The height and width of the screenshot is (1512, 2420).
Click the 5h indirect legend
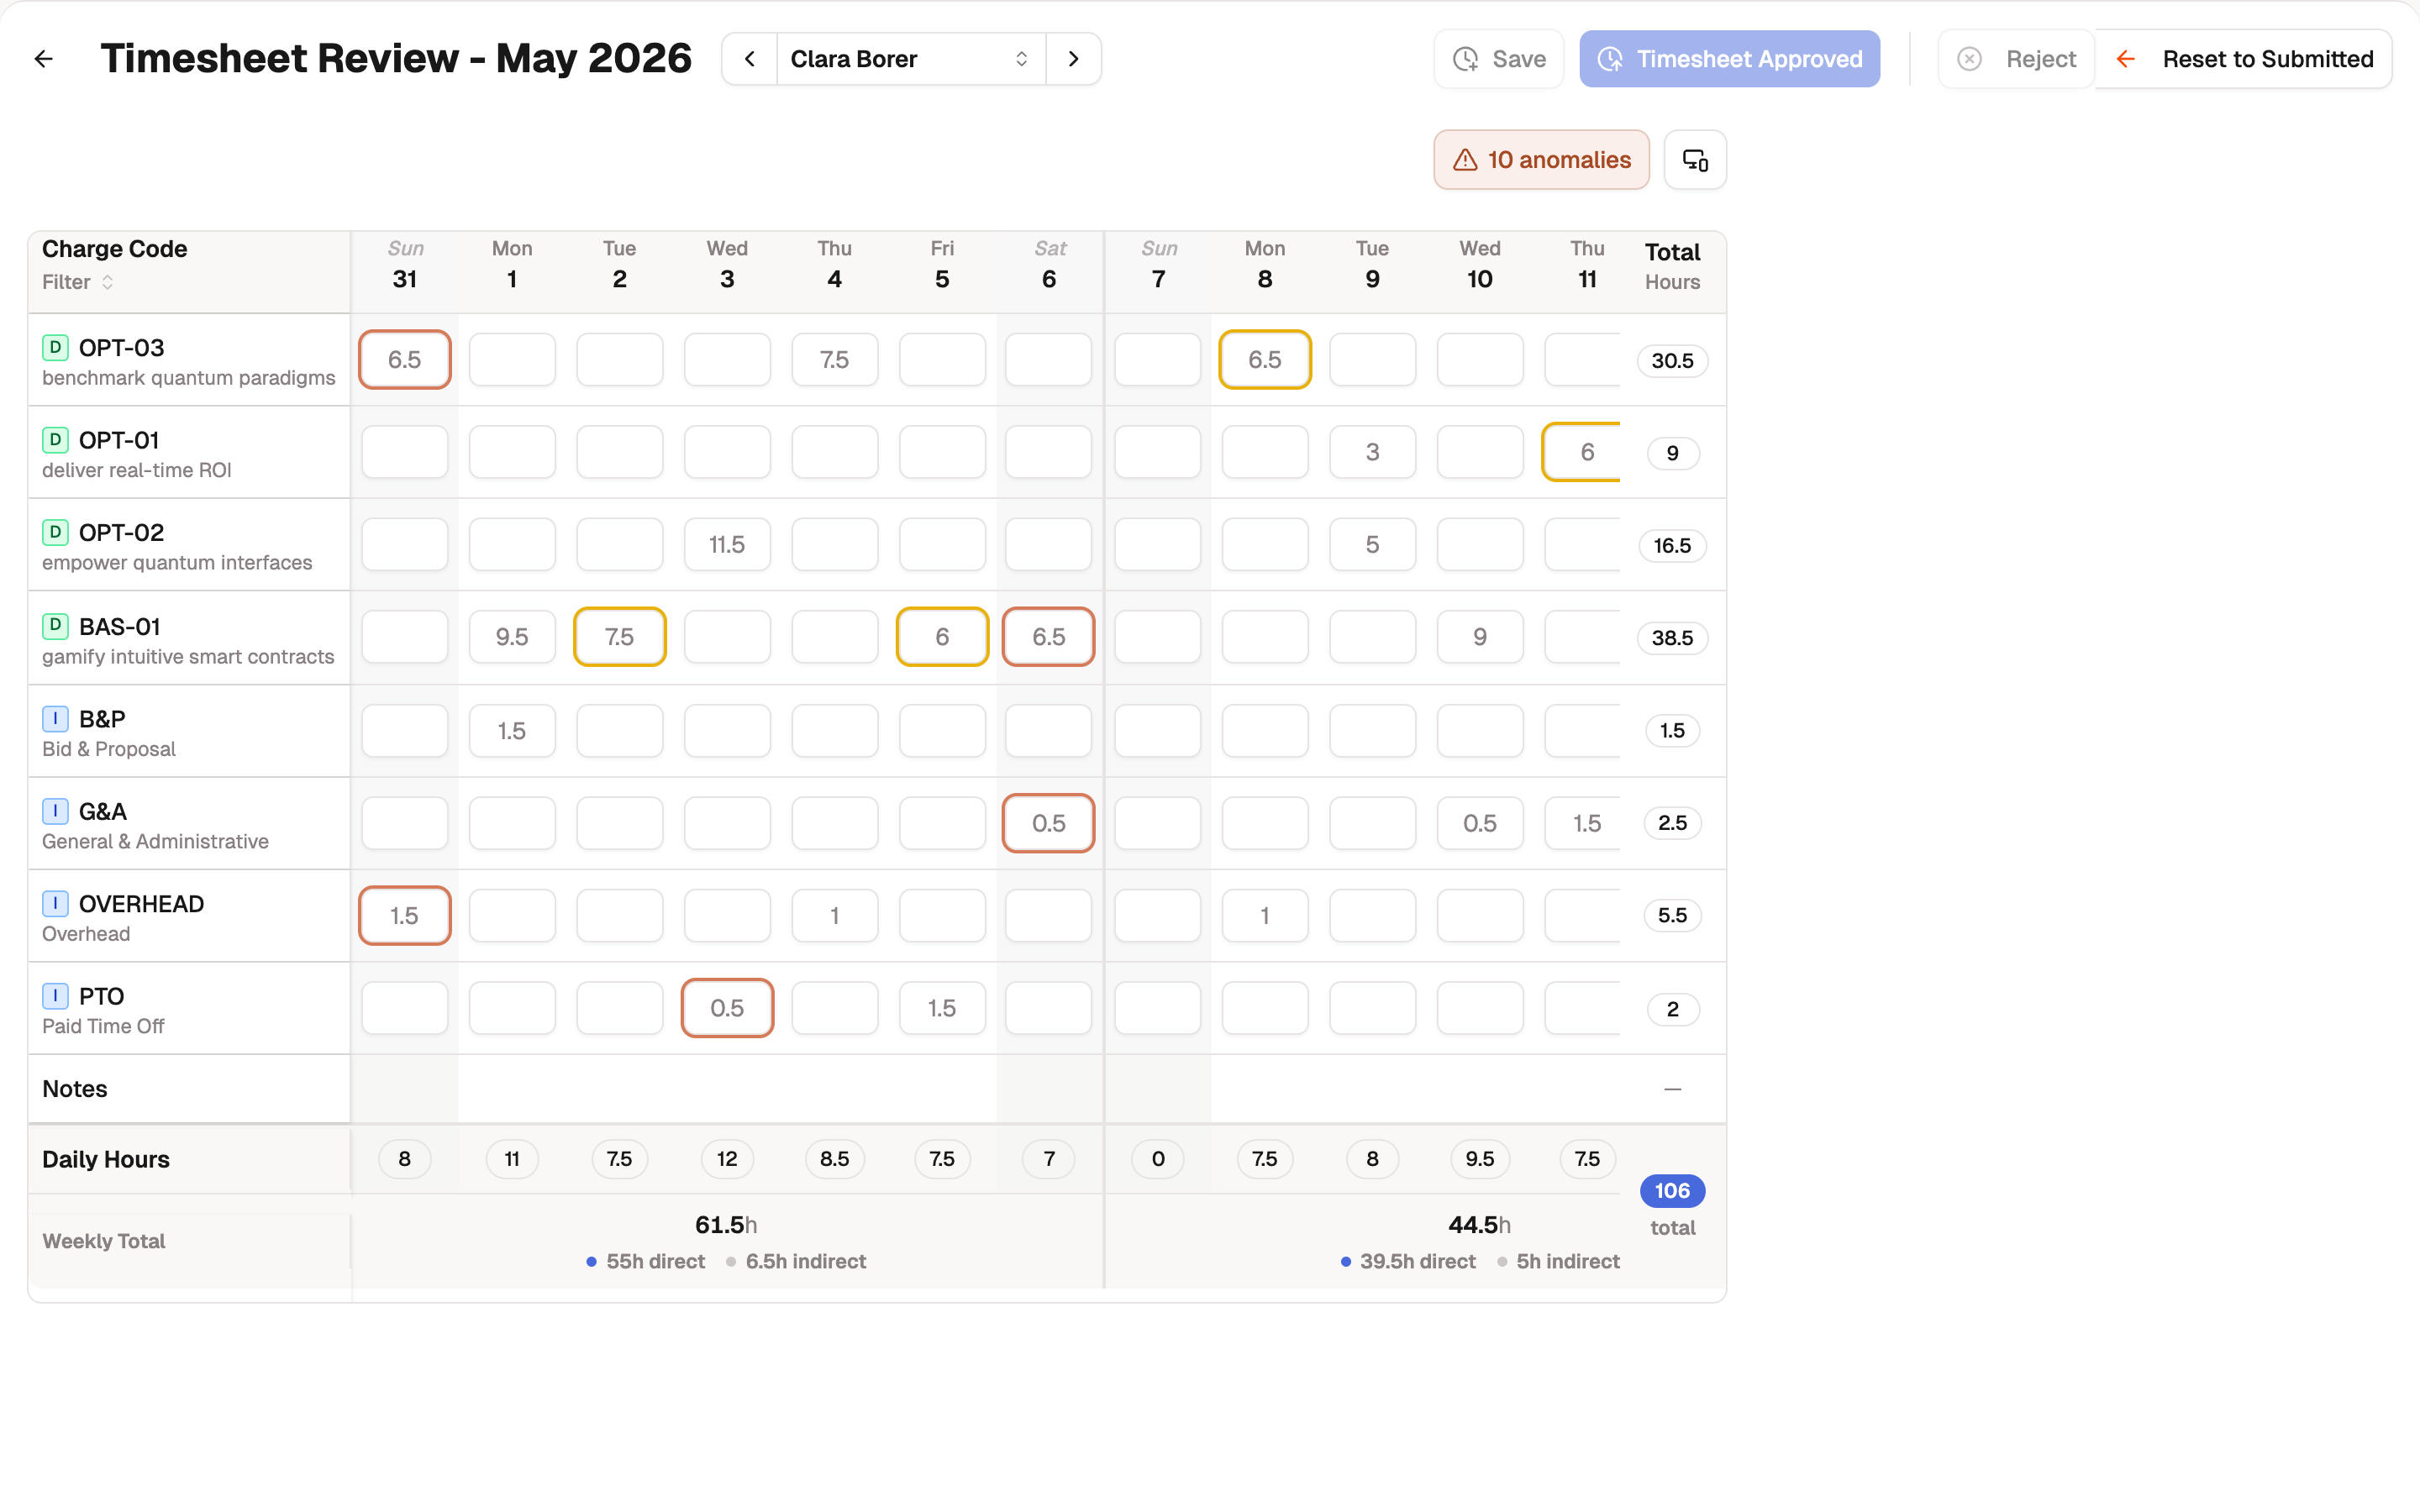1558,1262
